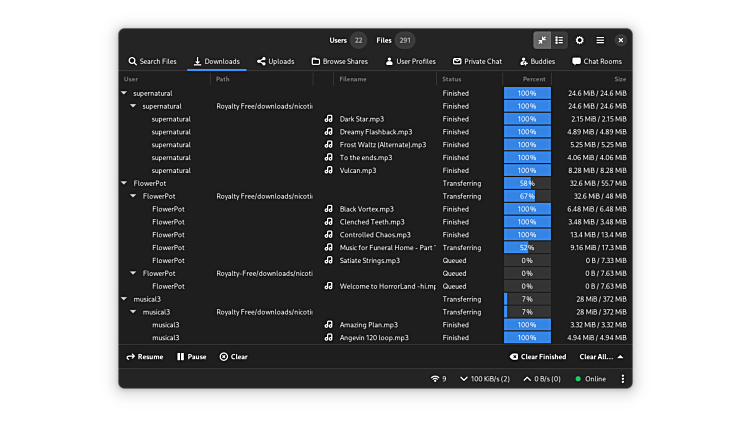Viewport: 752px width, 423px height.
Task: Open preferences with the gear icon
Action: 580,40
